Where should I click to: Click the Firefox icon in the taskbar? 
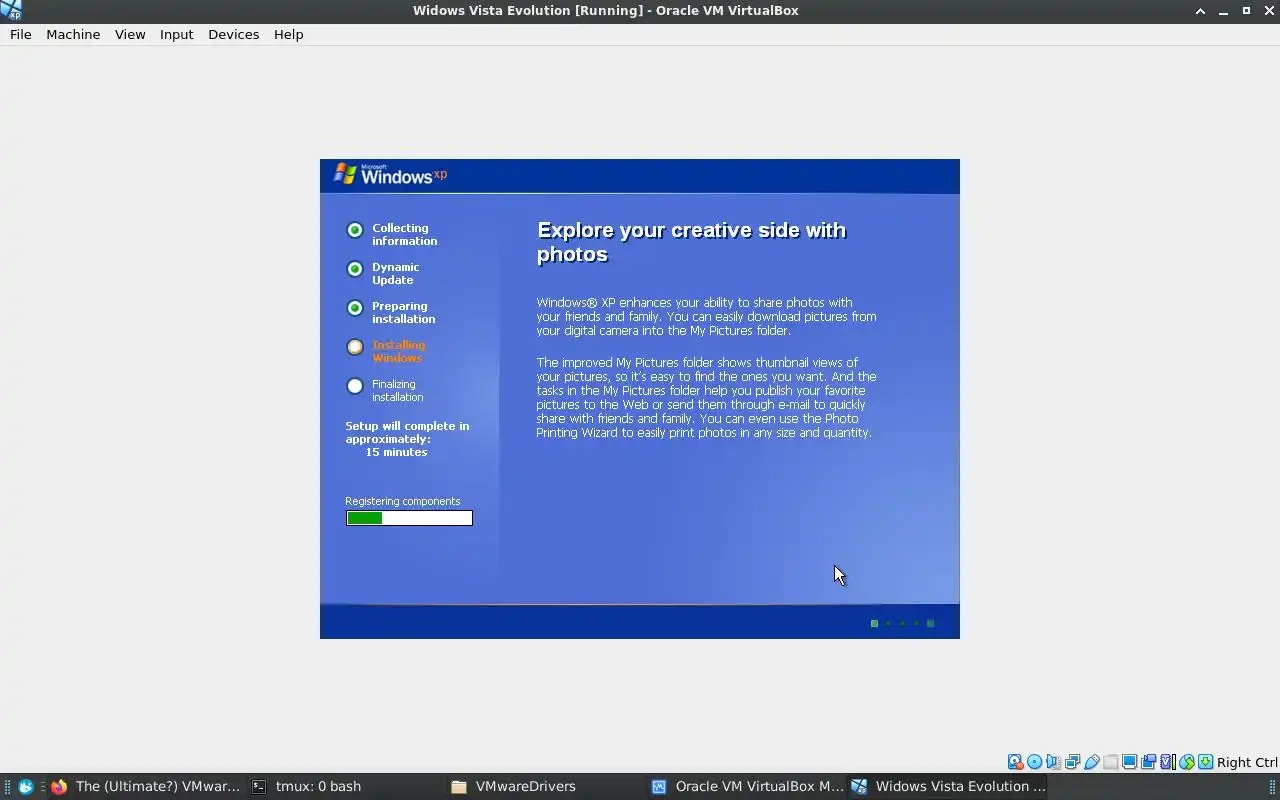coord(59,786)
